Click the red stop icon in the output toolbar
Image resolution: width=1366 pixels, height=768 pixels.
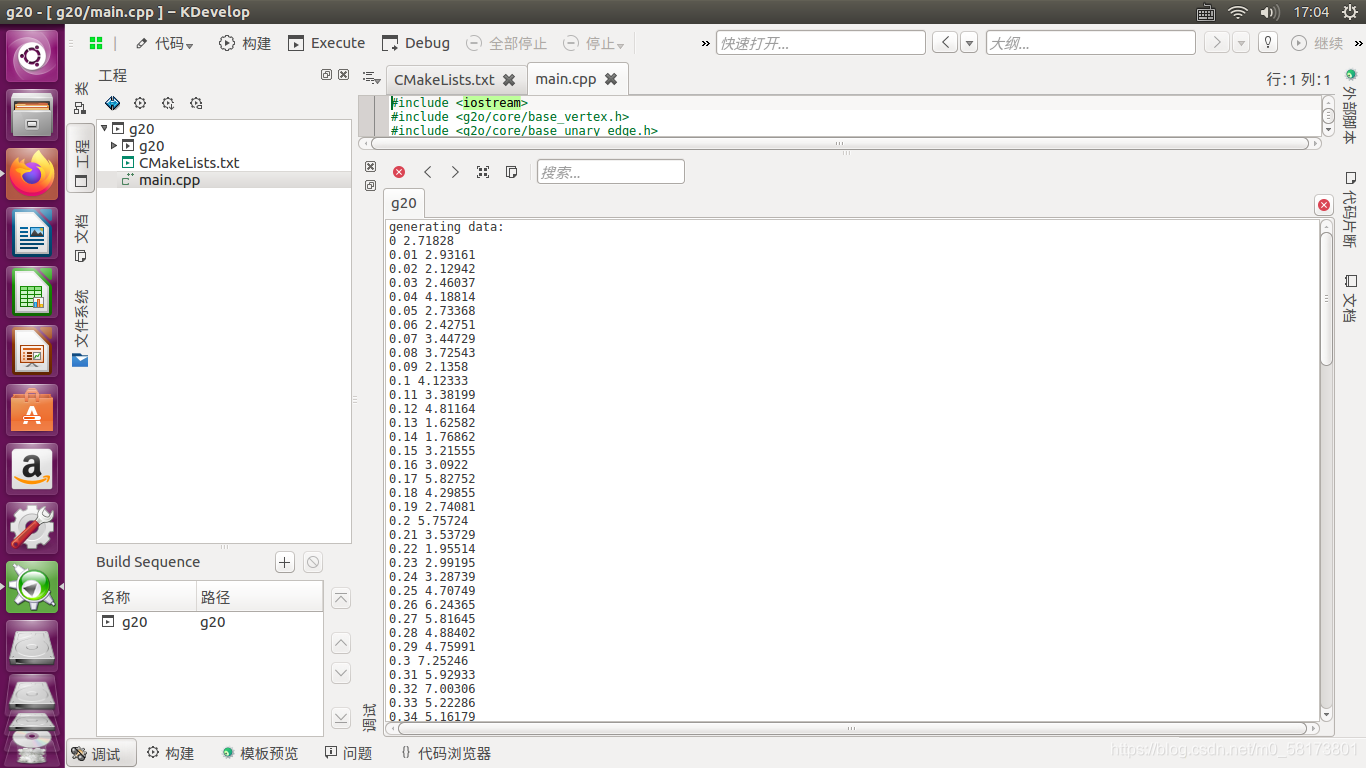399,172
